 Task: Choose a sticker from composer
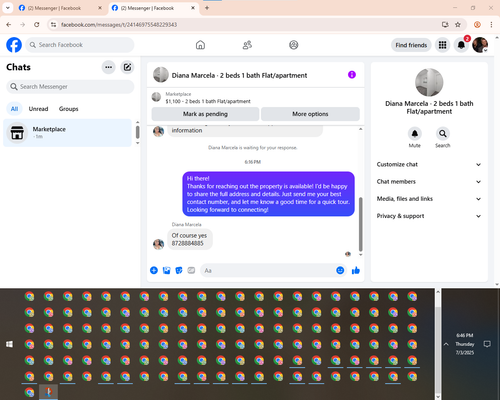(x=179, y=270)
